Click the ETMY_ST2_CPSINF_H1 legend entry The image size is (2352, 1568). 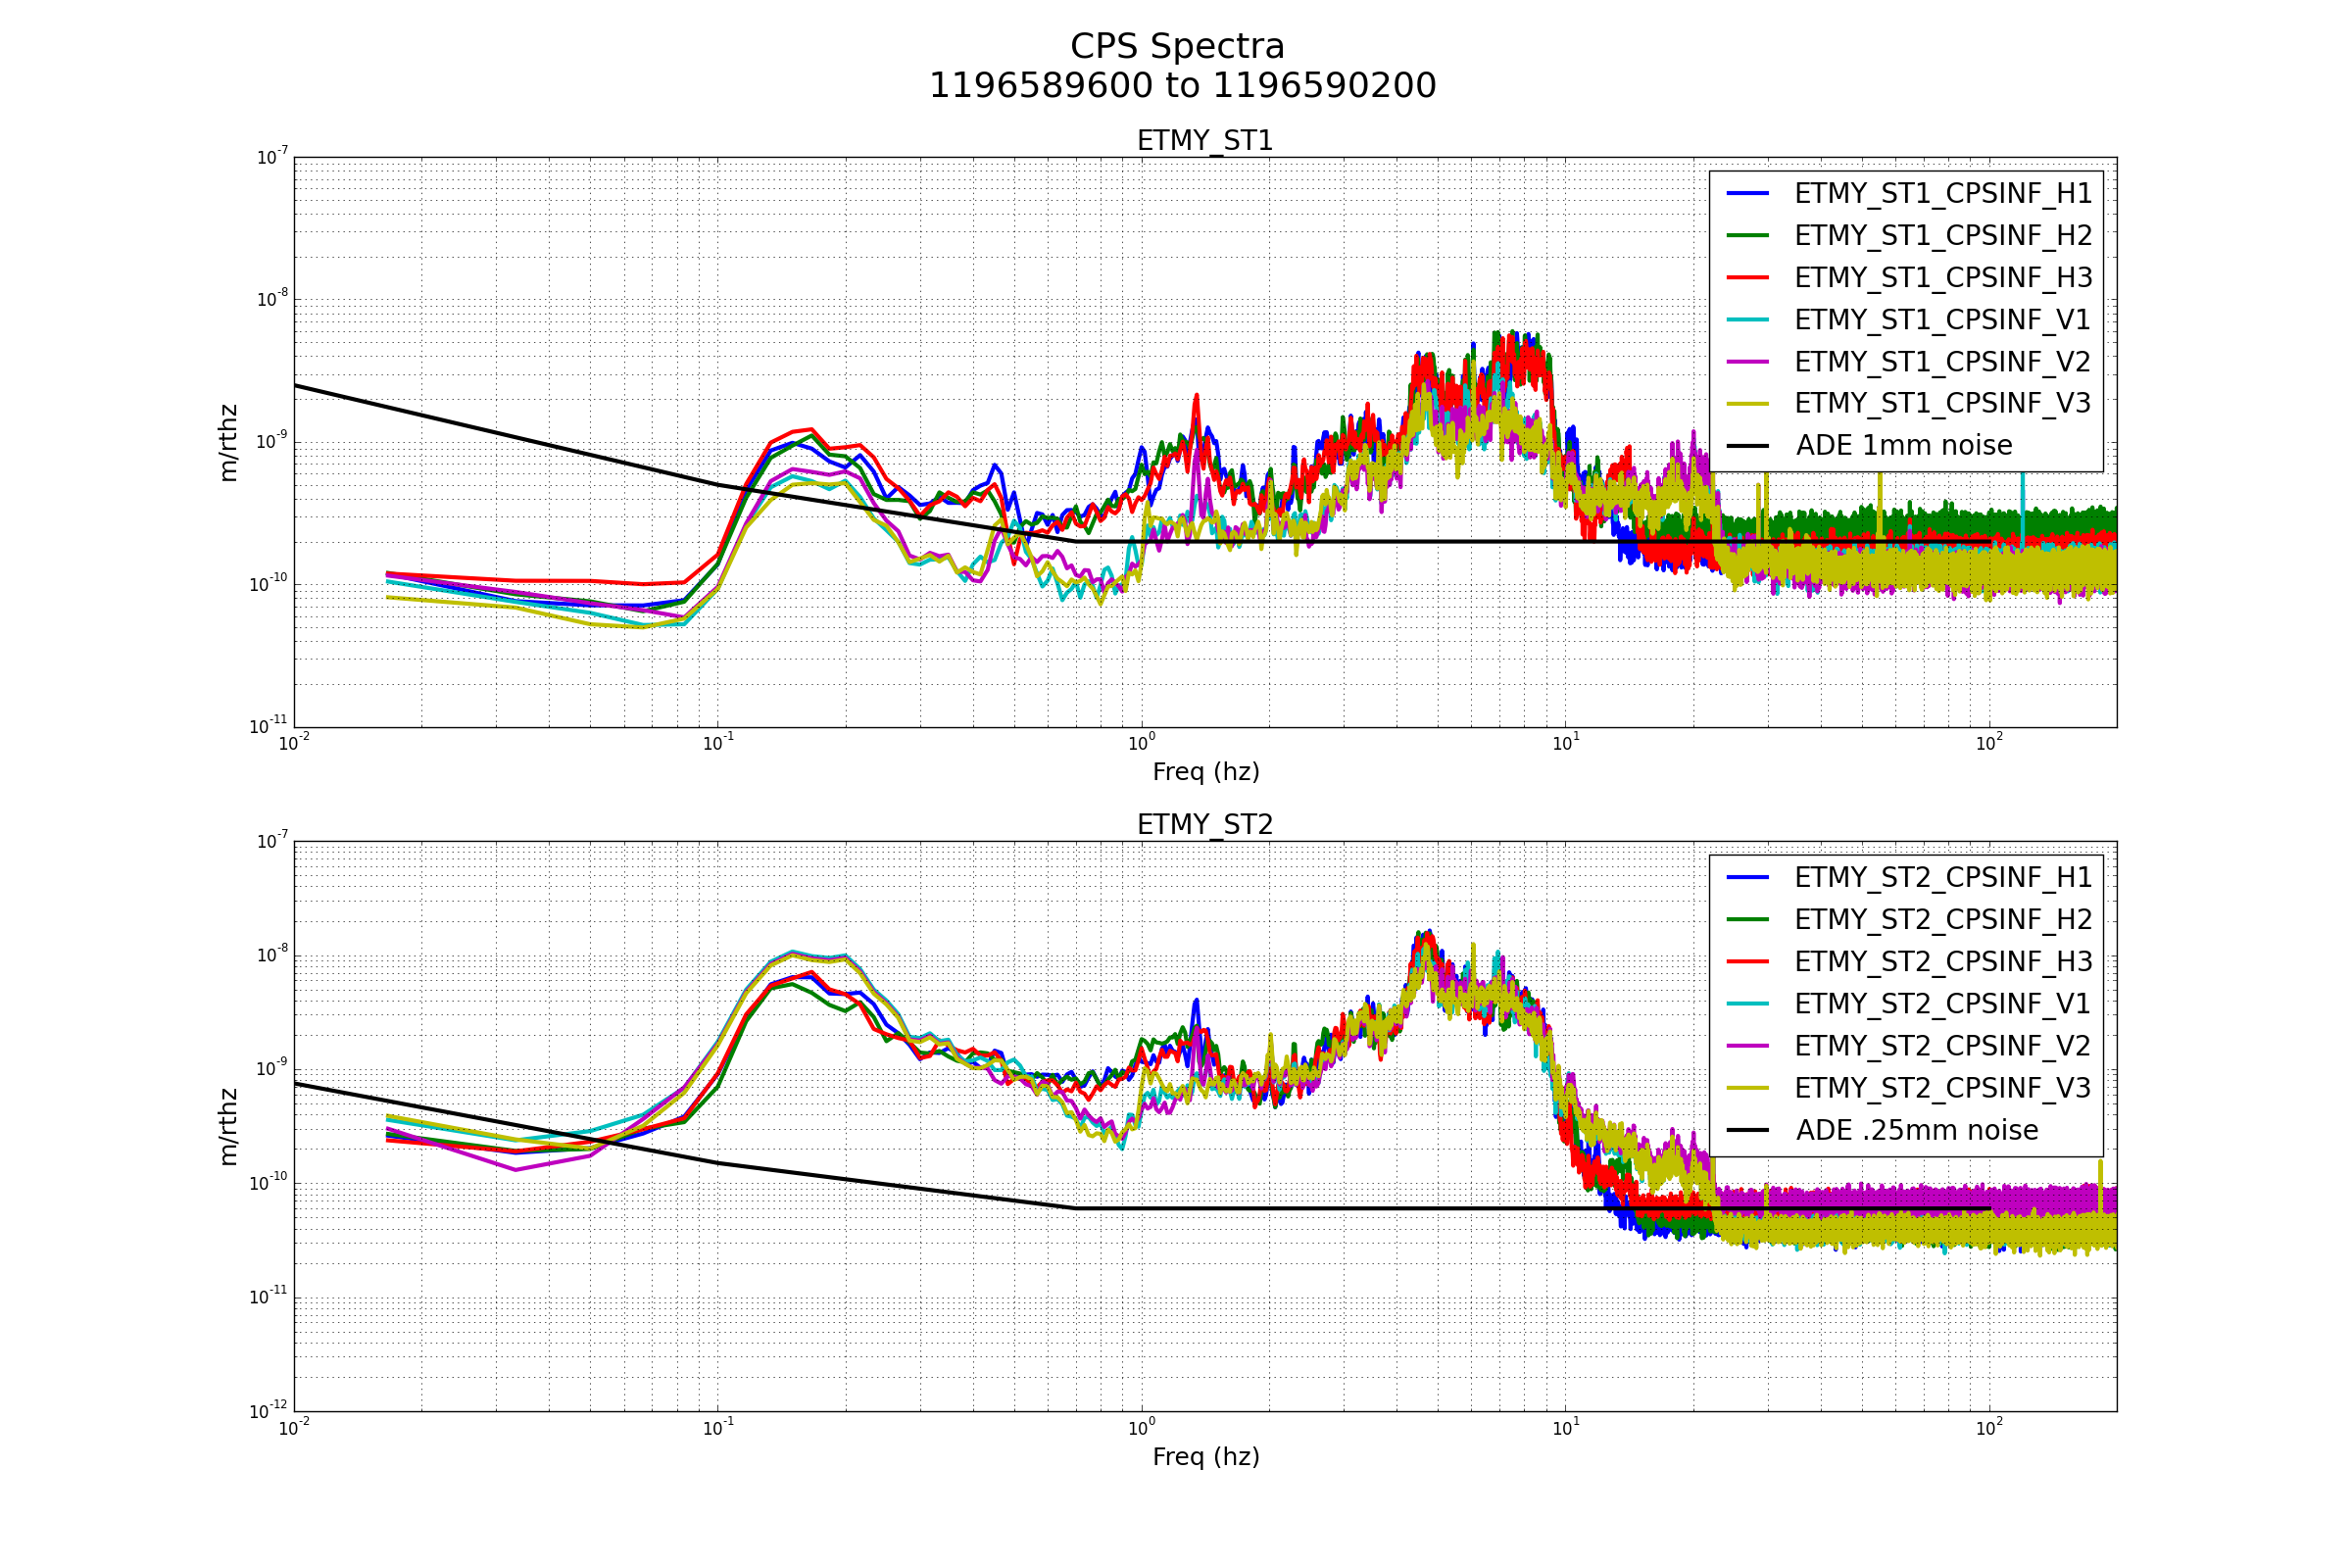click(1942, 878)
